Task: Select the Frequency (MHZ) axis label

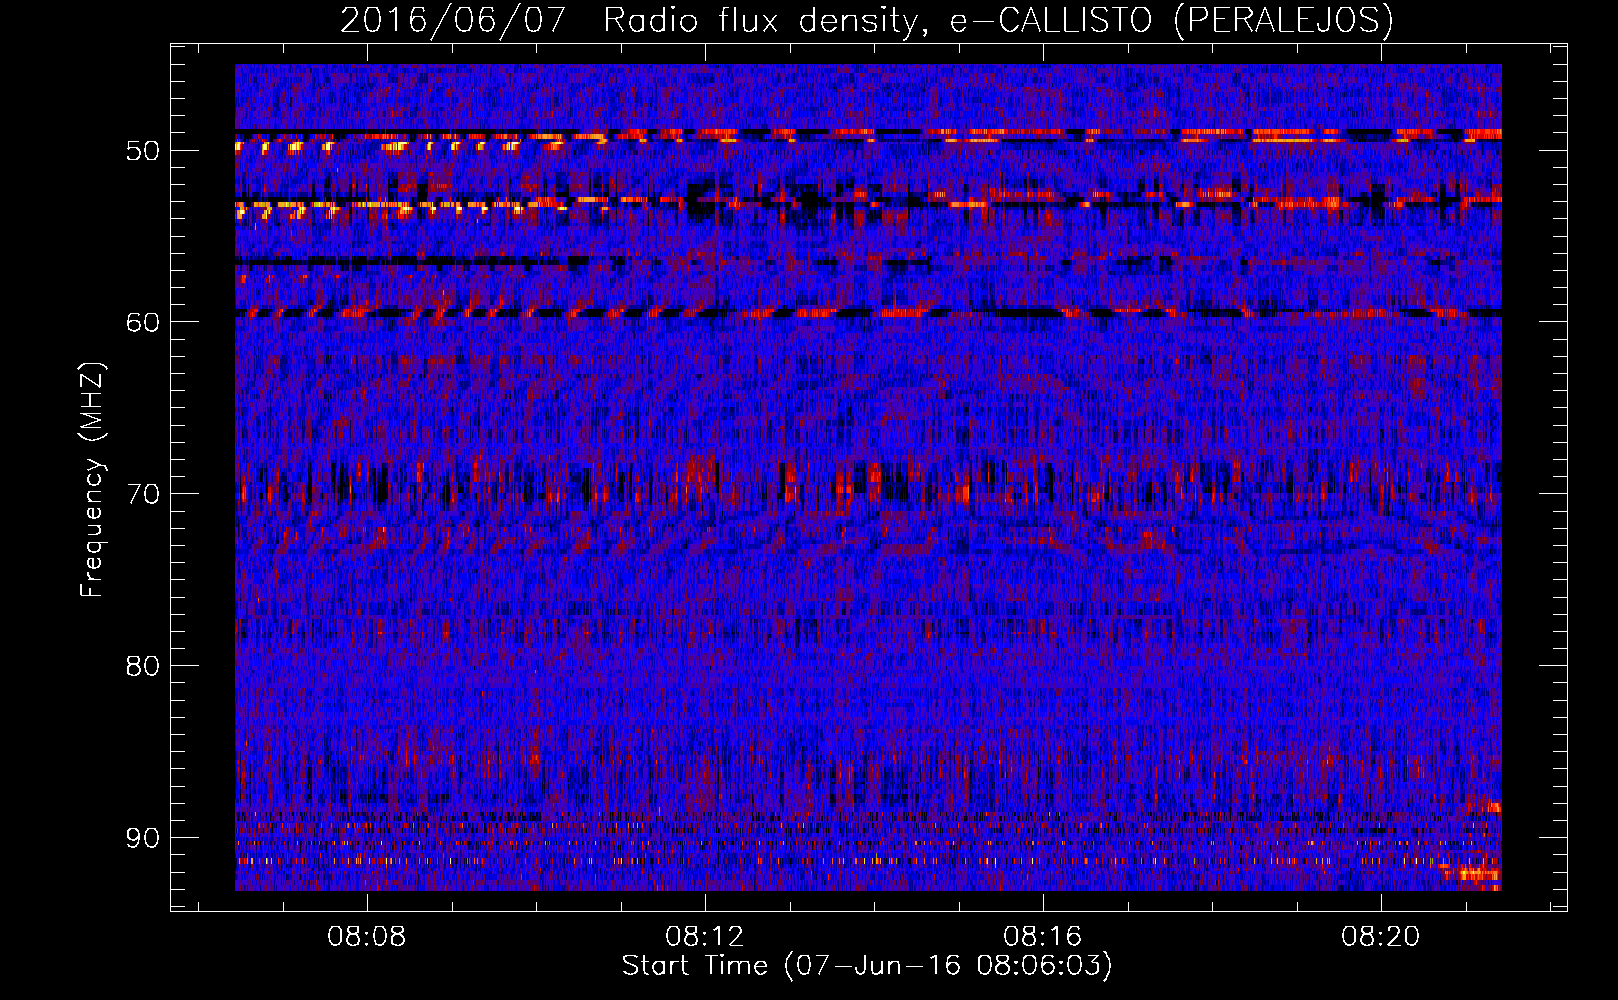Action: (x=91, y=480)
